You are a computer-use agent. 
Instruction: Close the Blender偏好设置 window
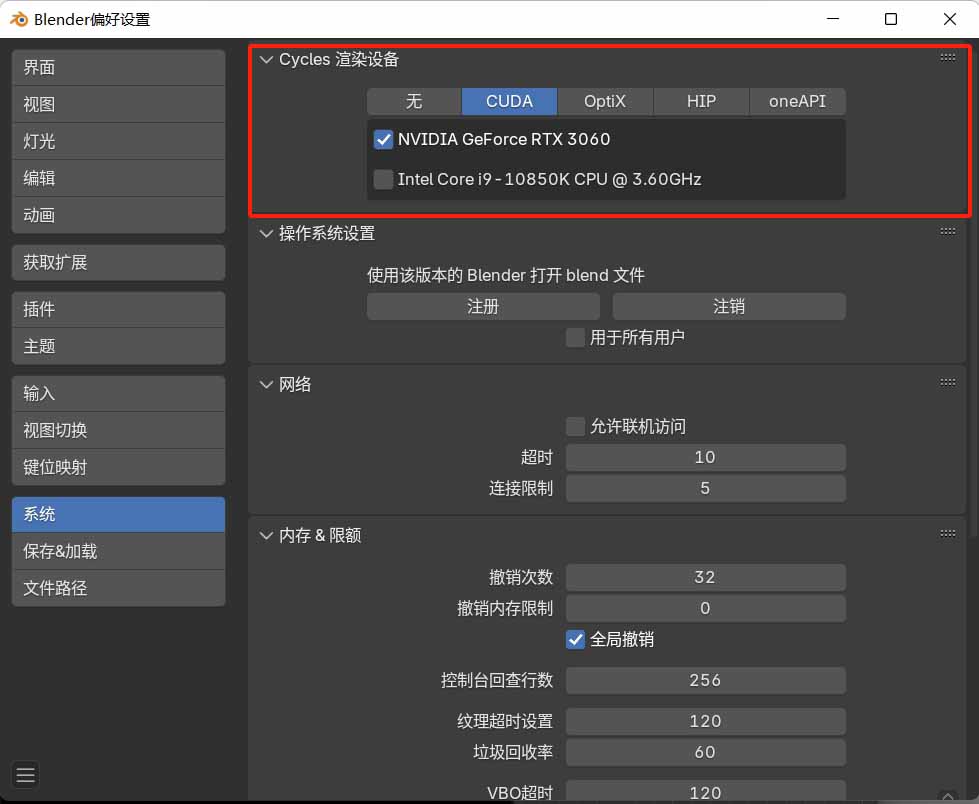tap(950, 19)
